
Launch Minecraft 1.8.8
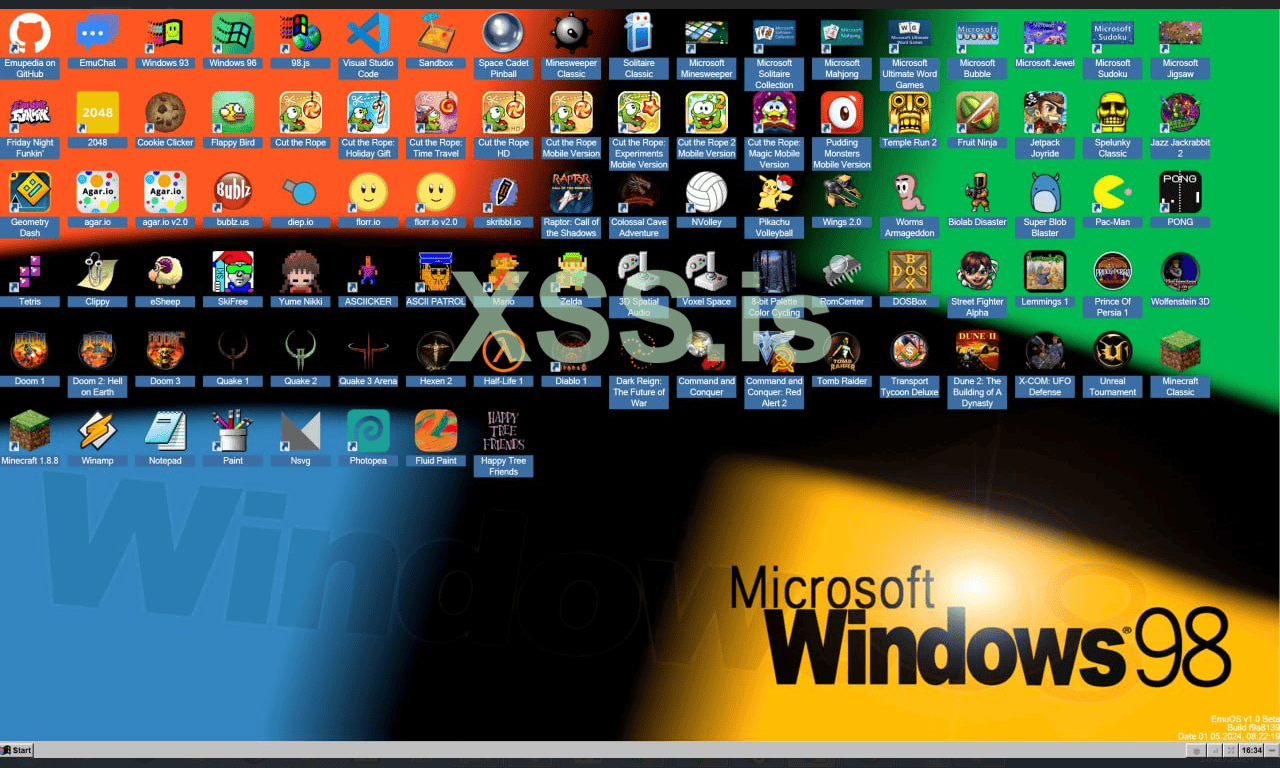(30, 431)
